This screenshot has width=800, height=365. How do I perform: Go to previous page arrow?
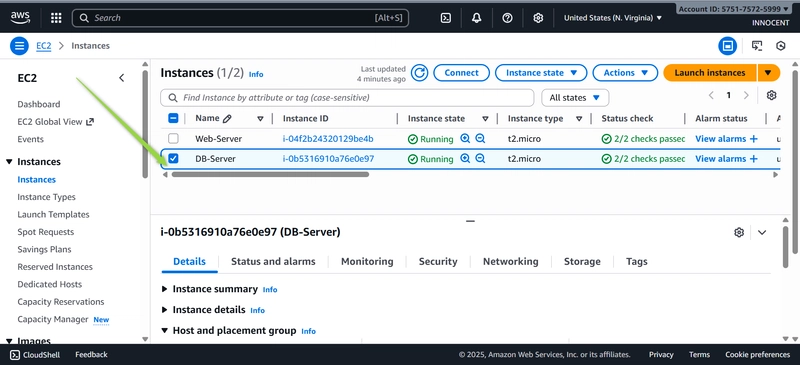pyautogui.click(x=711, y=95)
